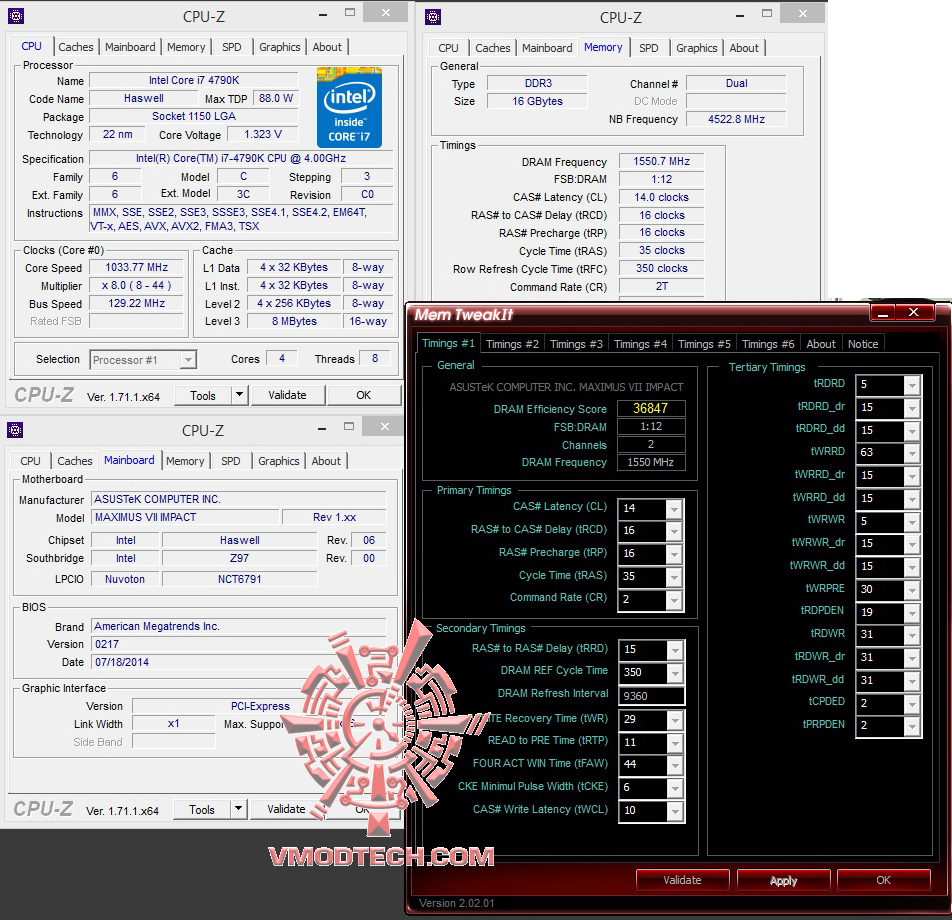
Task: Expand CAS# Write Latency (tWCL) dropdown
Action: coord(675,812)
